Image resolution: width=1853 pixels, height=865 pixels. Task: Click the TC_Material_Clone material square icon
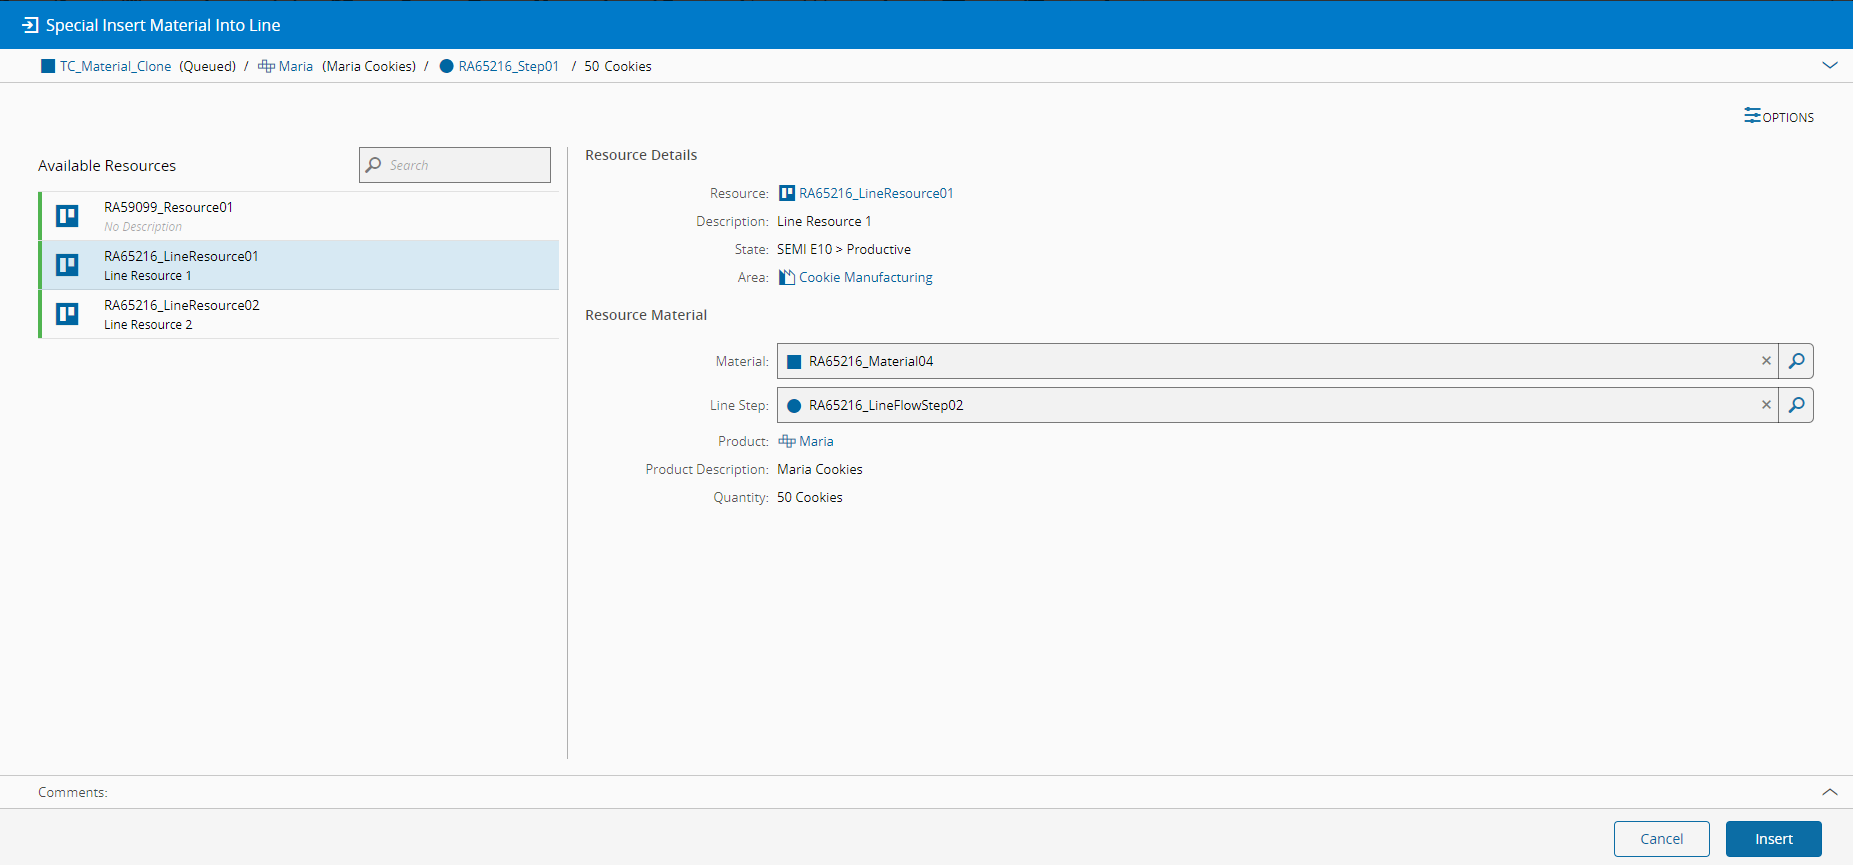coord(48,66)
